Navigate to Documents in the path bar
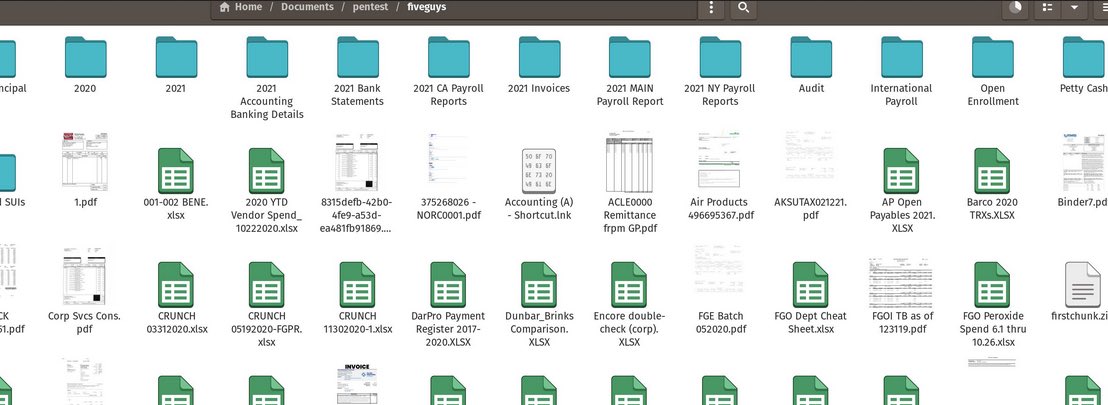Screen dimensions: 1108x405 (307, 7)
